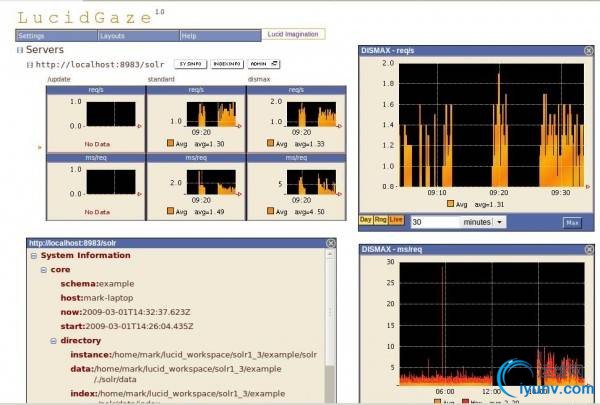Viewport: 600px width, 405px height.
Task: Select the schema:example entry
Action: click(x=97, y=284)
